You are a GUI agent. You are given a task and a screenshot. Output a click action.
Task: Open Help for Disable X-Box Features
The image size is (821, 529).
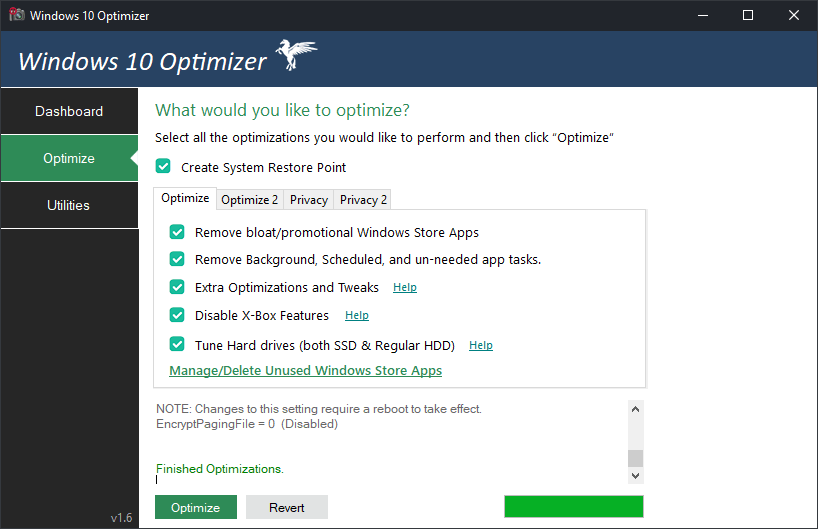(357, 315)
